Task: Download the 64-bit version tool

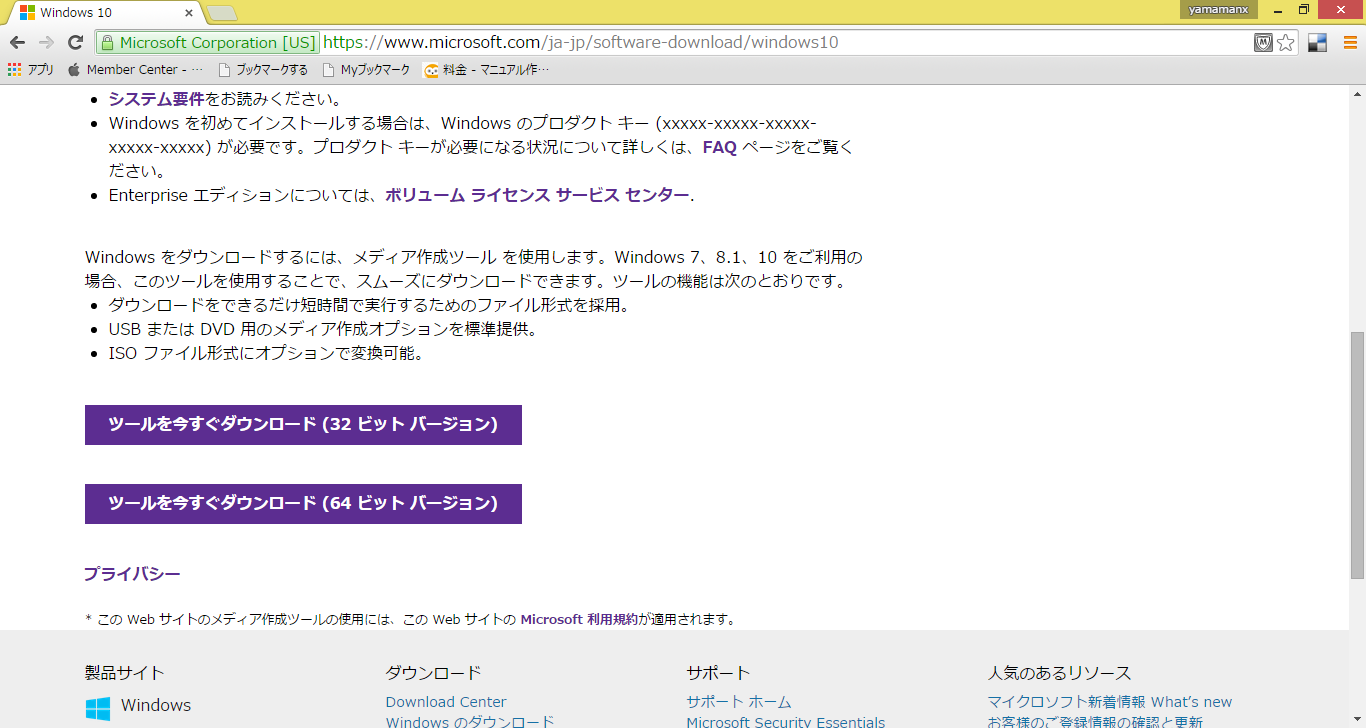Action: click(303, 504)
